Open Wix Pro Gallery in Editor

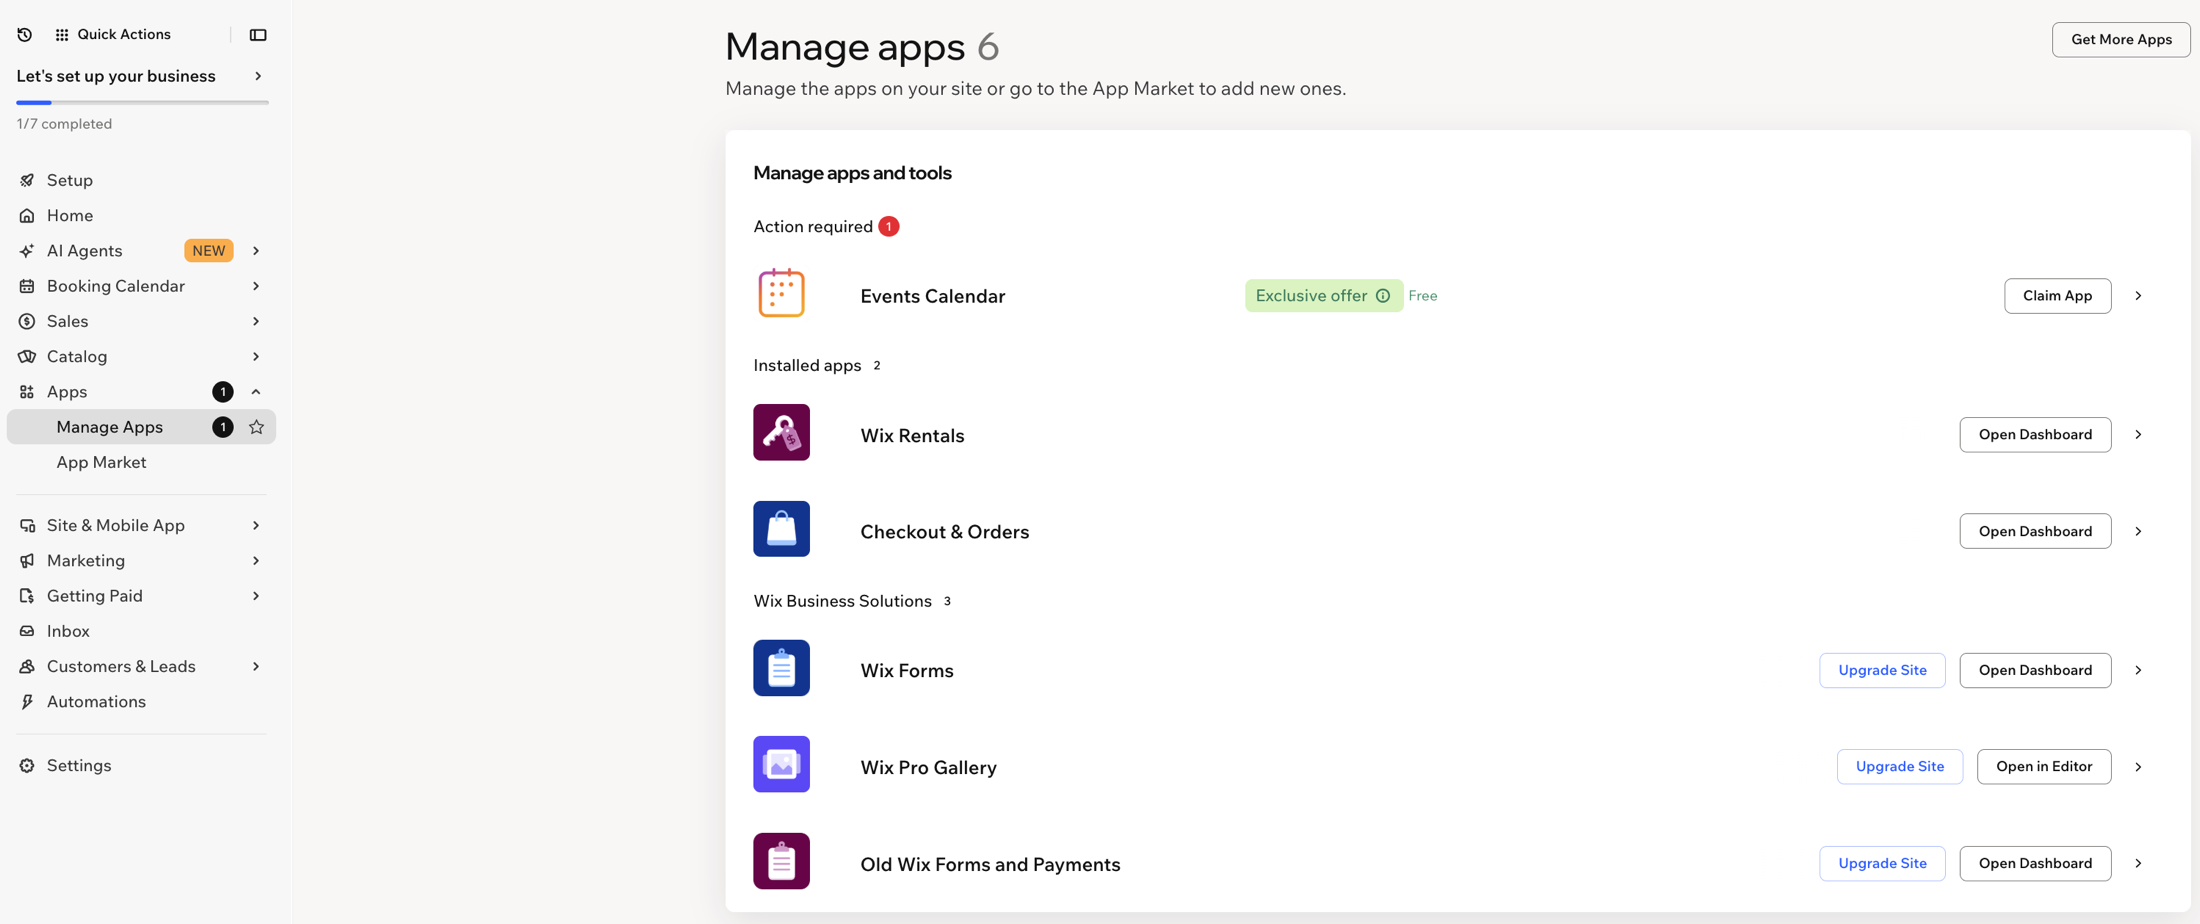2044,767
